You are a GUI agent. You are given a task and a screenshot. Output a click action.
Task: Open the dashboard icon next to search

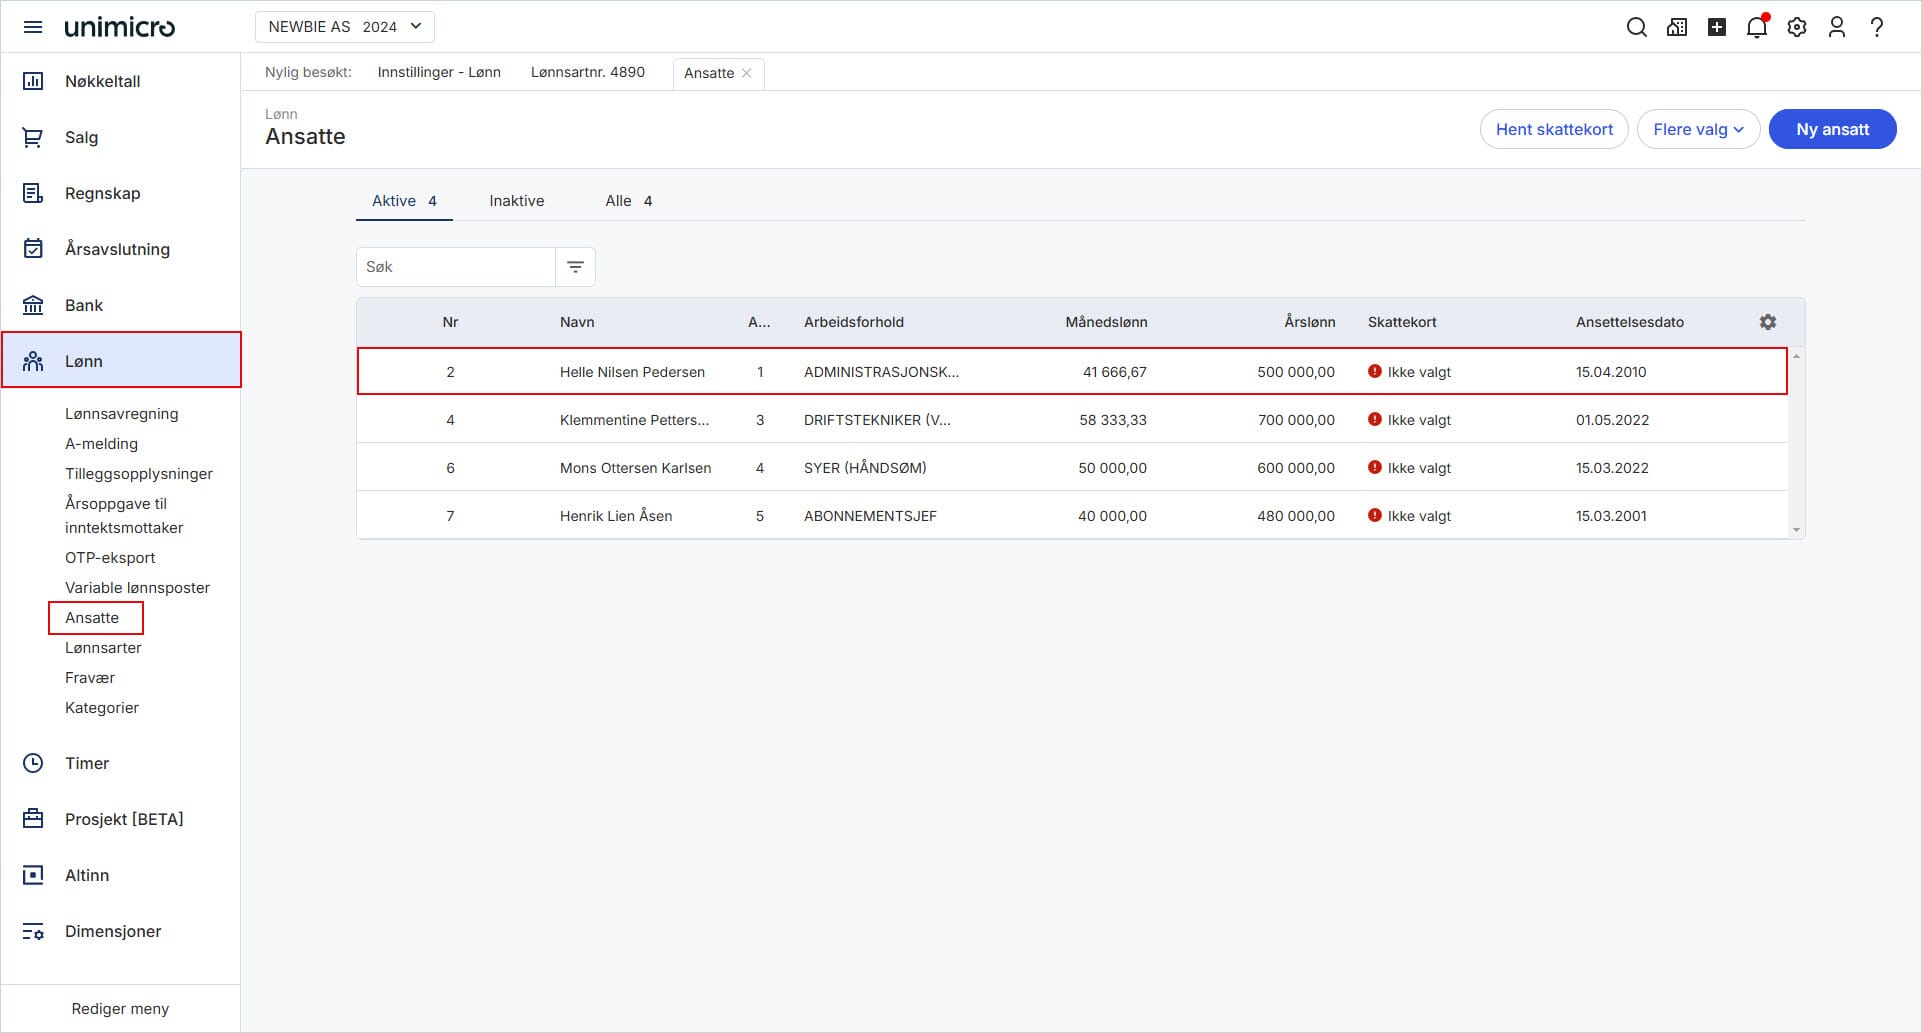[1677, 27]
